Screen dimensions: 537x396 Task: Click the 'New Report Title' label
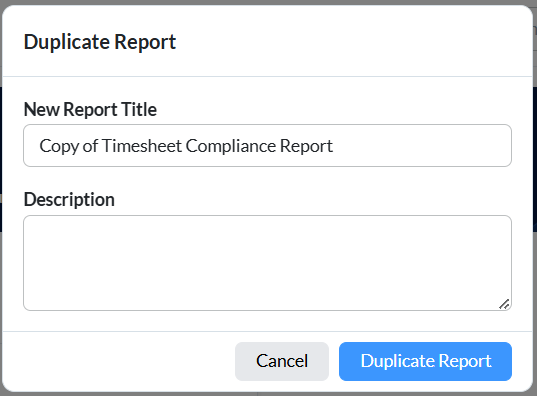pyautogui.click(x=90, y=110)
